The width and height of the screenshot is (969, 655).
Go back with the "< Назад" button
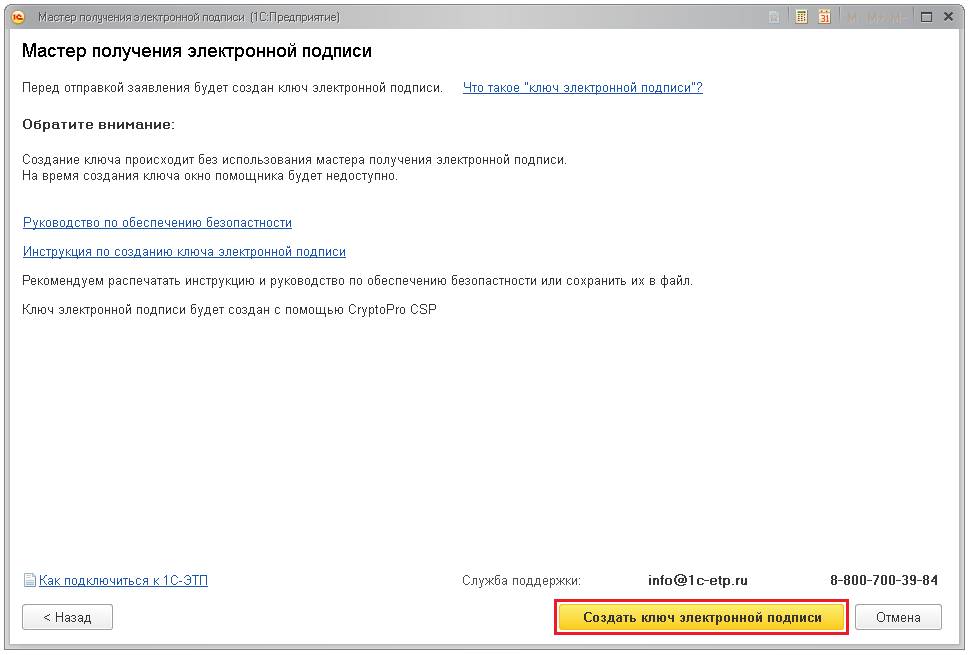coord(67,617)
